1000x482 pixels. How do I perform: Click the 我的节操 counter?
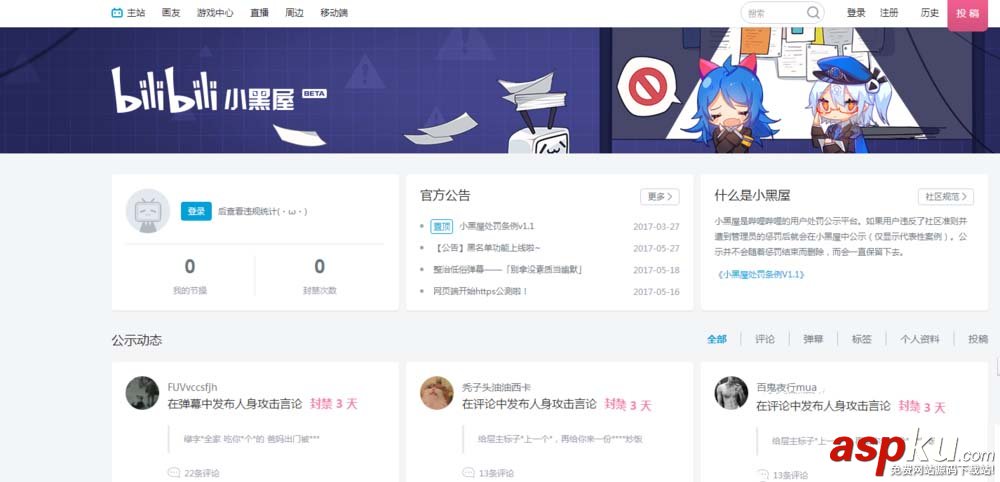click(189, 275)
